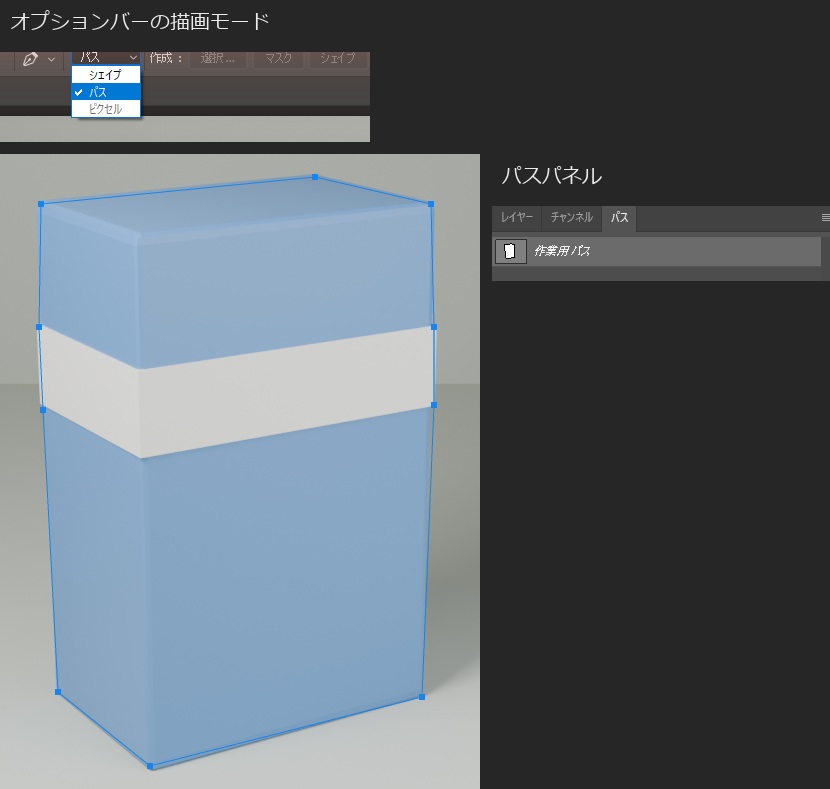
Task: Switch to the チャンネル tab
Action: 572,217
